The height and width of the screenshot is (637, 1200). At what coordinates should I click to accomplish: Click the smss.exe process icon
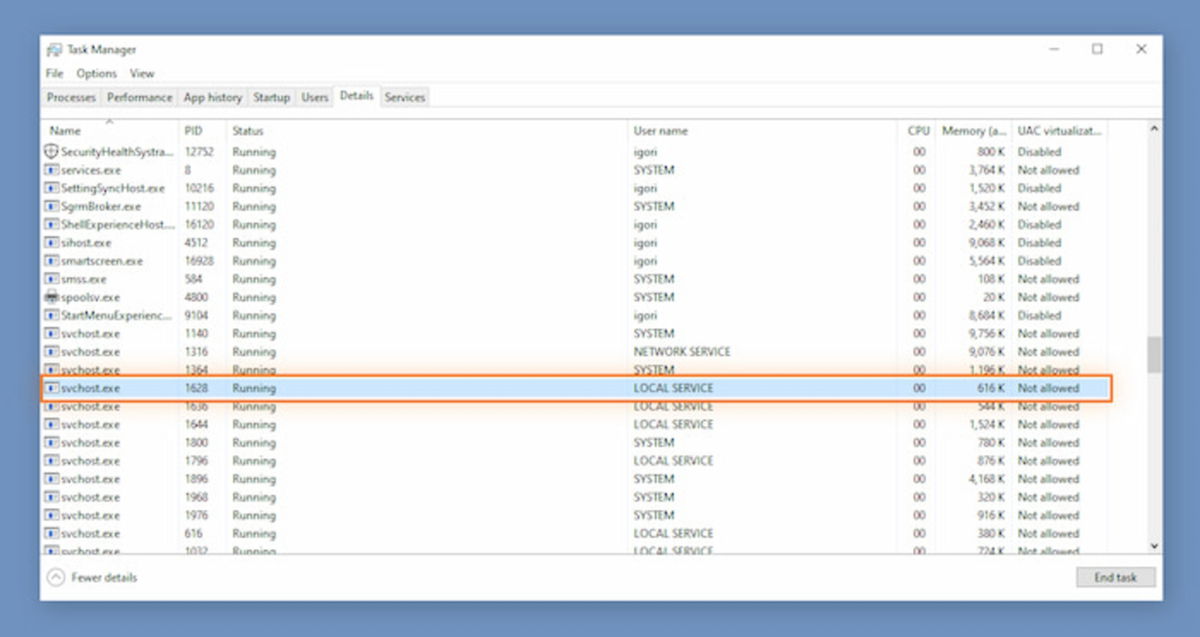pyautogui.click(x=52, y=279)
